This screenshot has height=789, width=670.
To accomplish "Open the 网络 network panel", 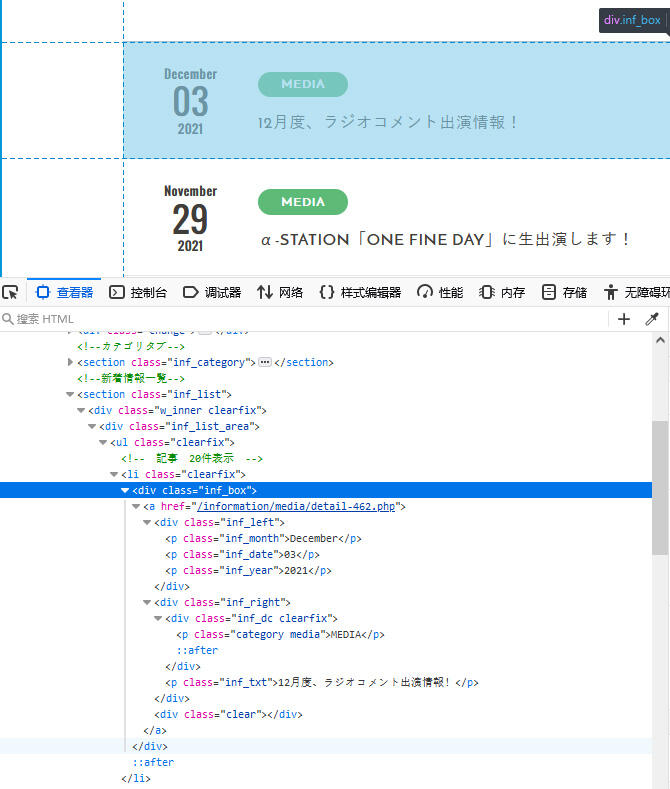I will click(280, 292).
